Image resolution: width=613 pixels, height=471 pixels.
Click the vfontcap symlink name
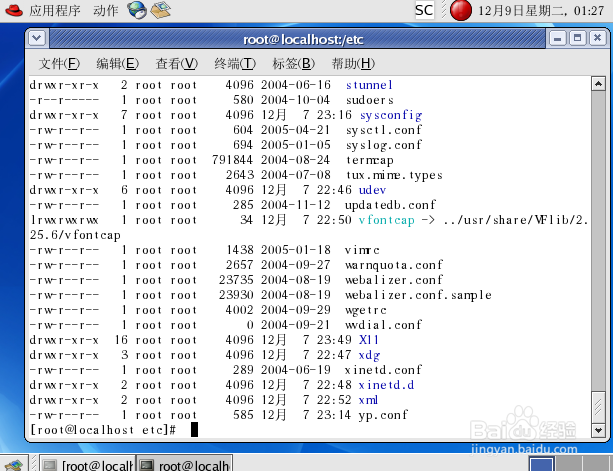tap(386, 220)
